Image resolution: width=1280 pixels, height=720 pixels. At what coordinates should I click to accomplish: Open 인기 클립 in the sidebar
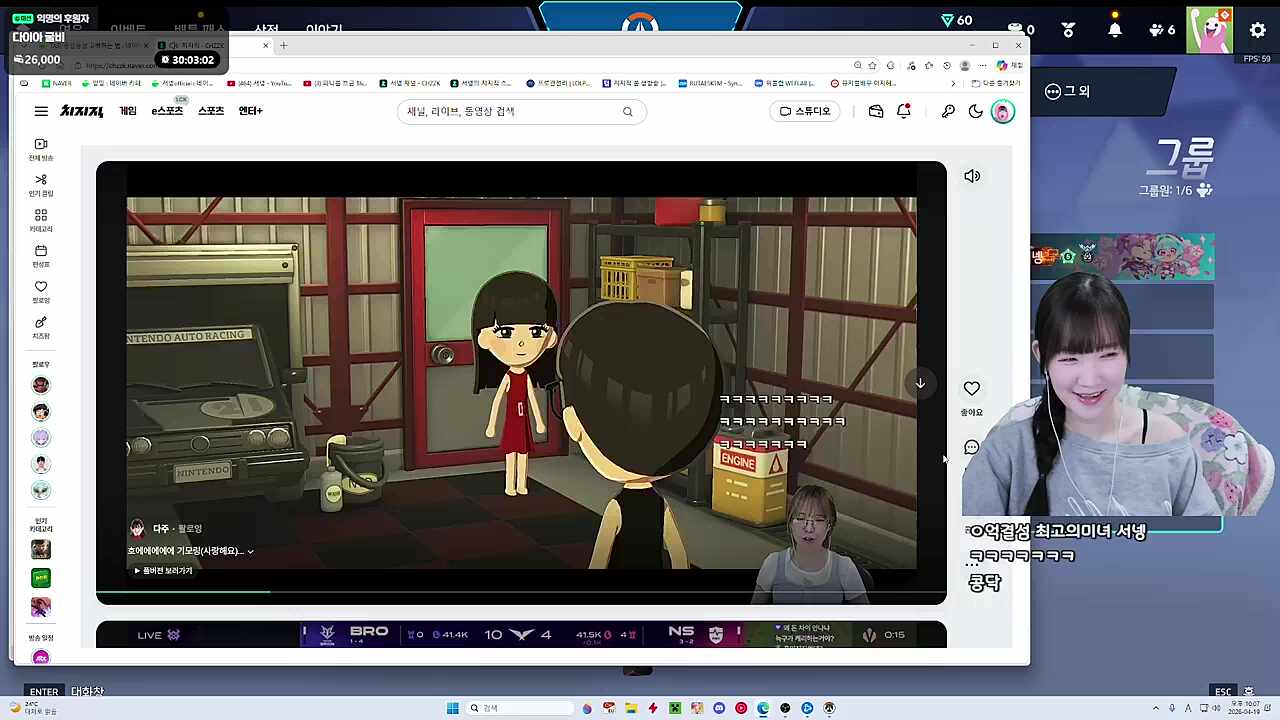[41, 185]
